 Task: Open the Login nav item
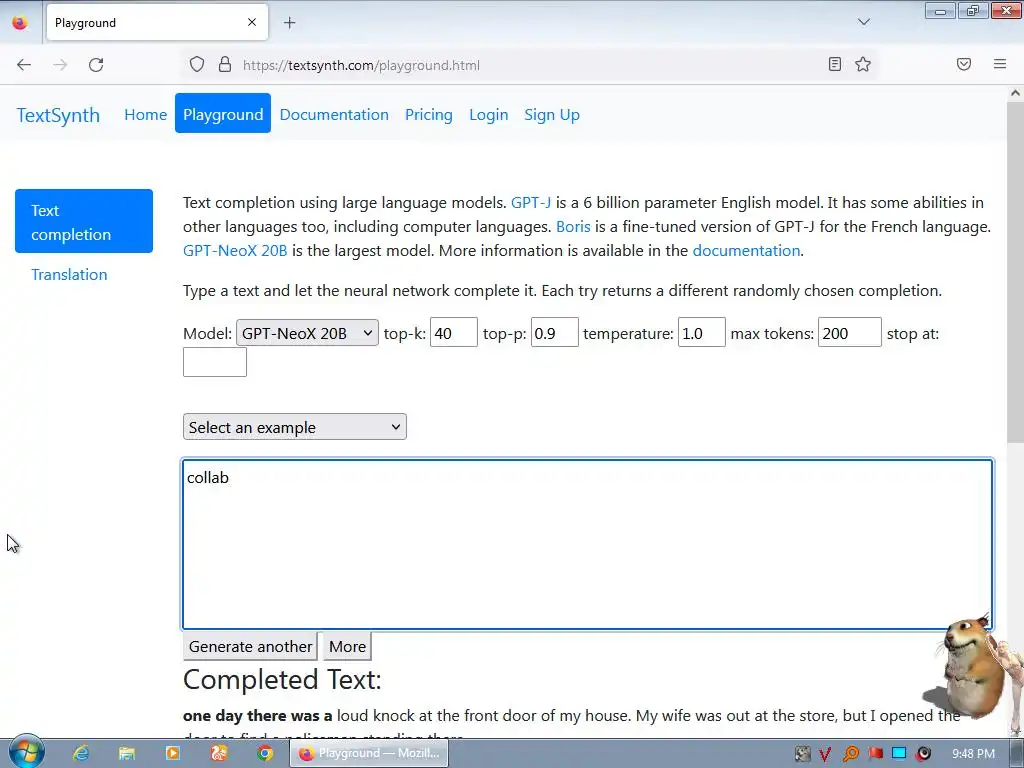(x=488, y=114)
